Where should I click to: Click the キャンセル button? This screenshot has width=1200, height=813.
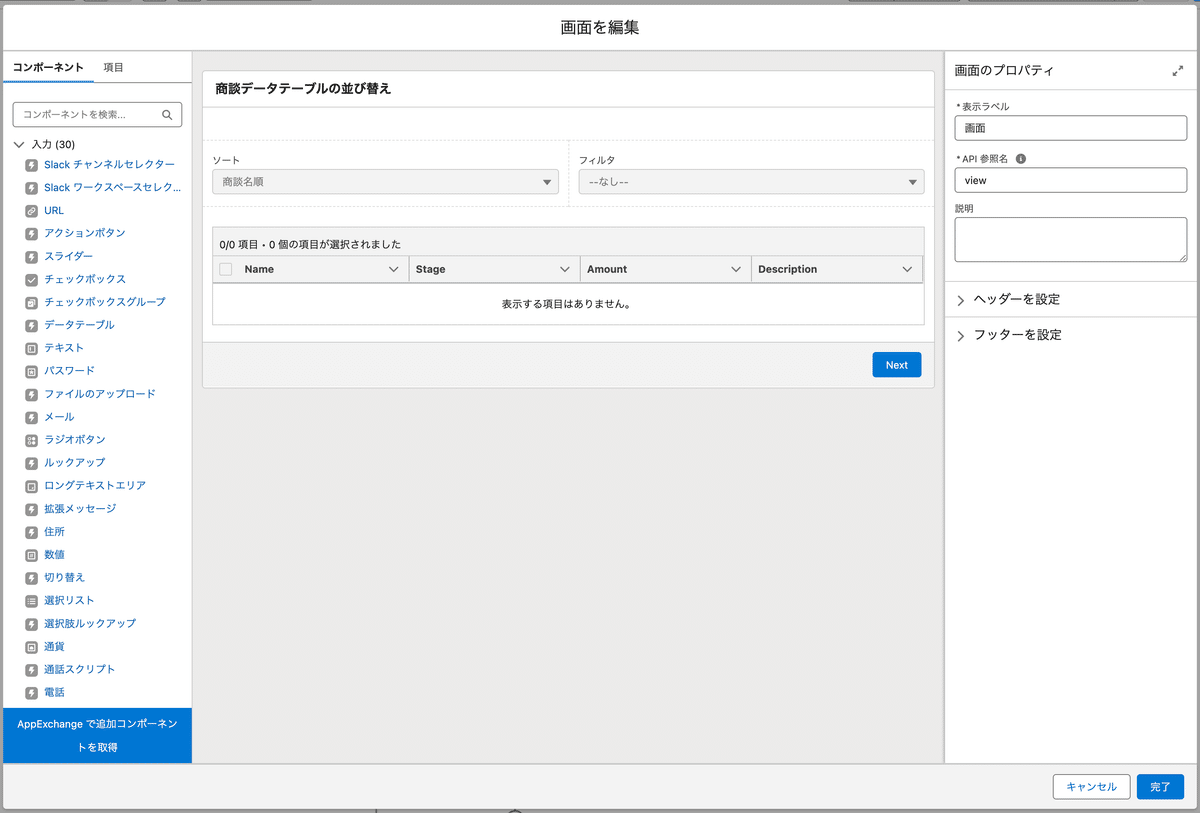point(1091,787)
